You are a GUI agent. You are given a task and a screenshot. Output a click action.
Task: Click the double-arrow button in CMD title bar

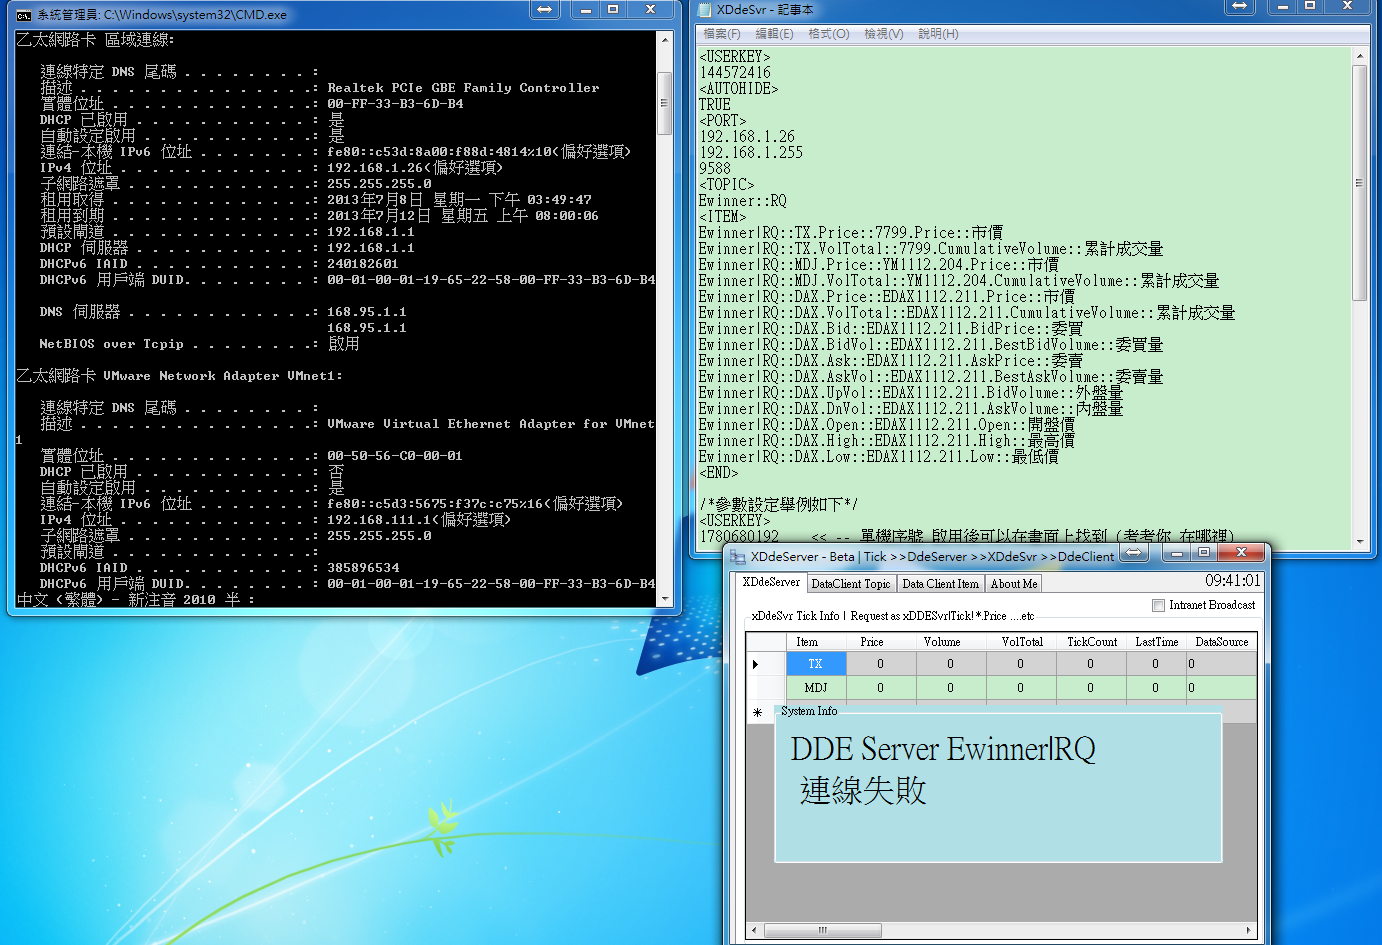545,9
